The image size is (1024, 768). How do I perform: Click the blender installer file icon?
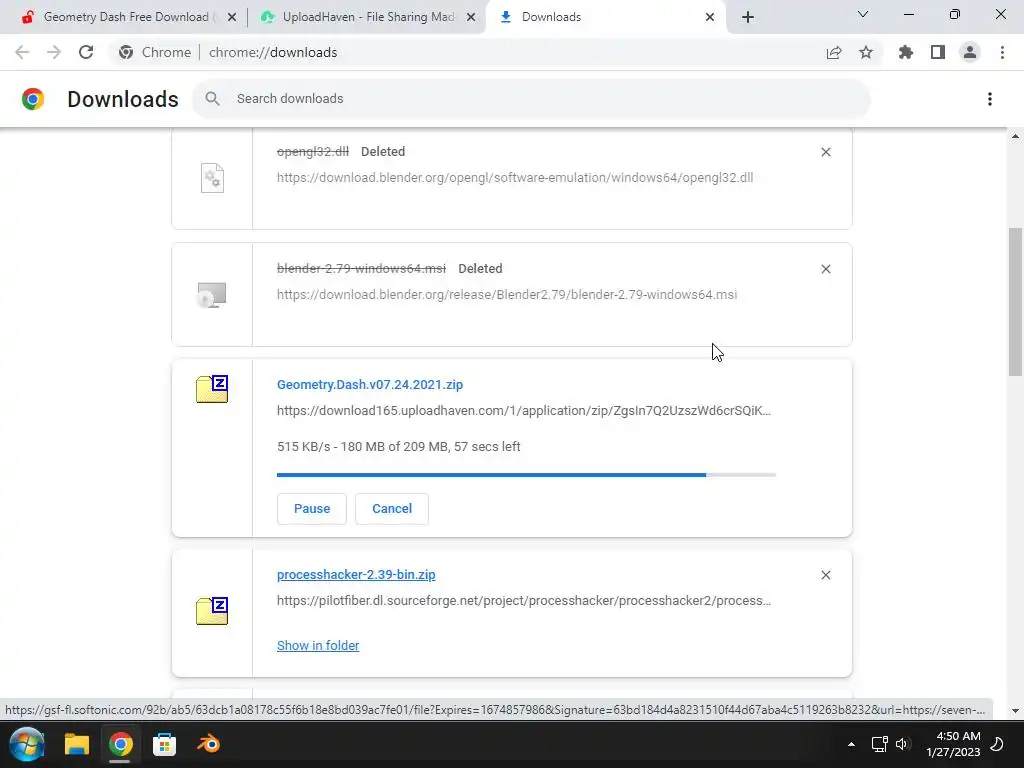[212, 295]
